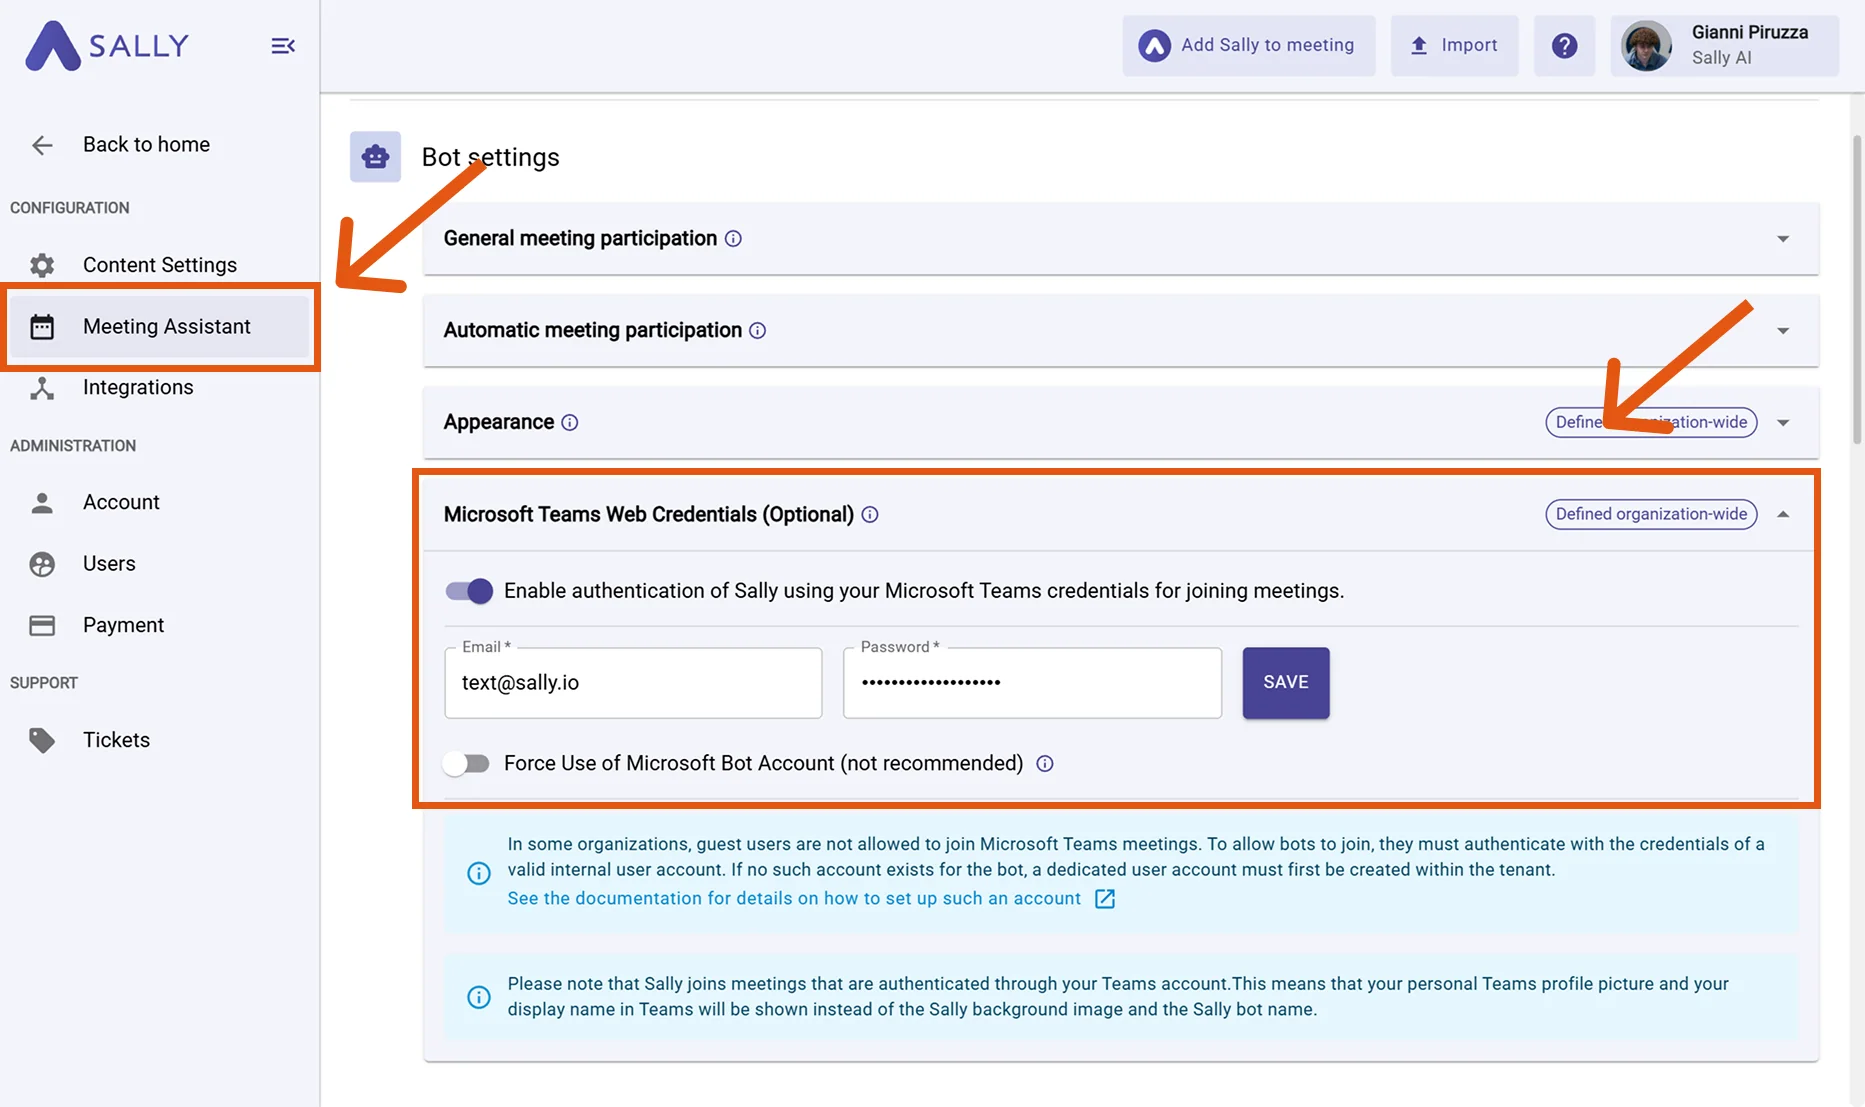Show info for Microsoft Teams Web Credentials
Screen dimensions: 1865x1107
pyautogui.click(x=870, y=515)
